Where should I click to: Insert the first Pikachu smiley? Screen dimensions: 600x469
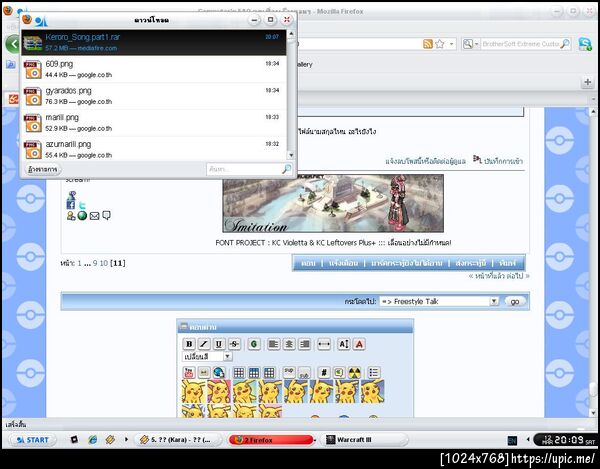click(x=193, y=391)
